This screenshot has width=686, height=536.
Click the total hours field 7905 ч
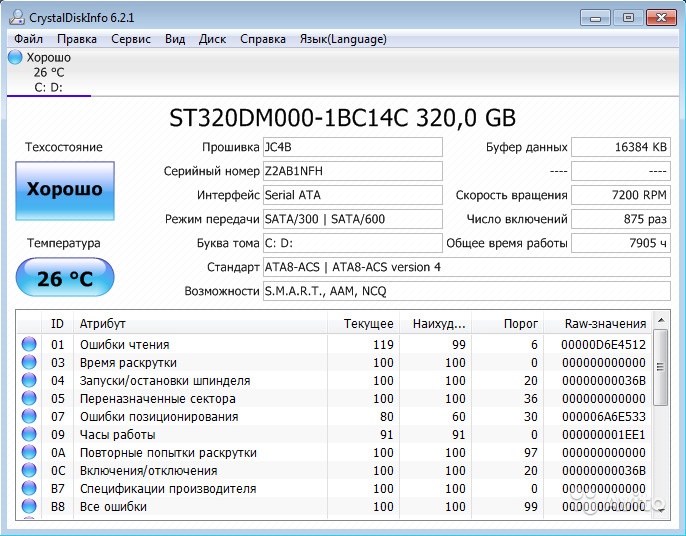point(621,243)
